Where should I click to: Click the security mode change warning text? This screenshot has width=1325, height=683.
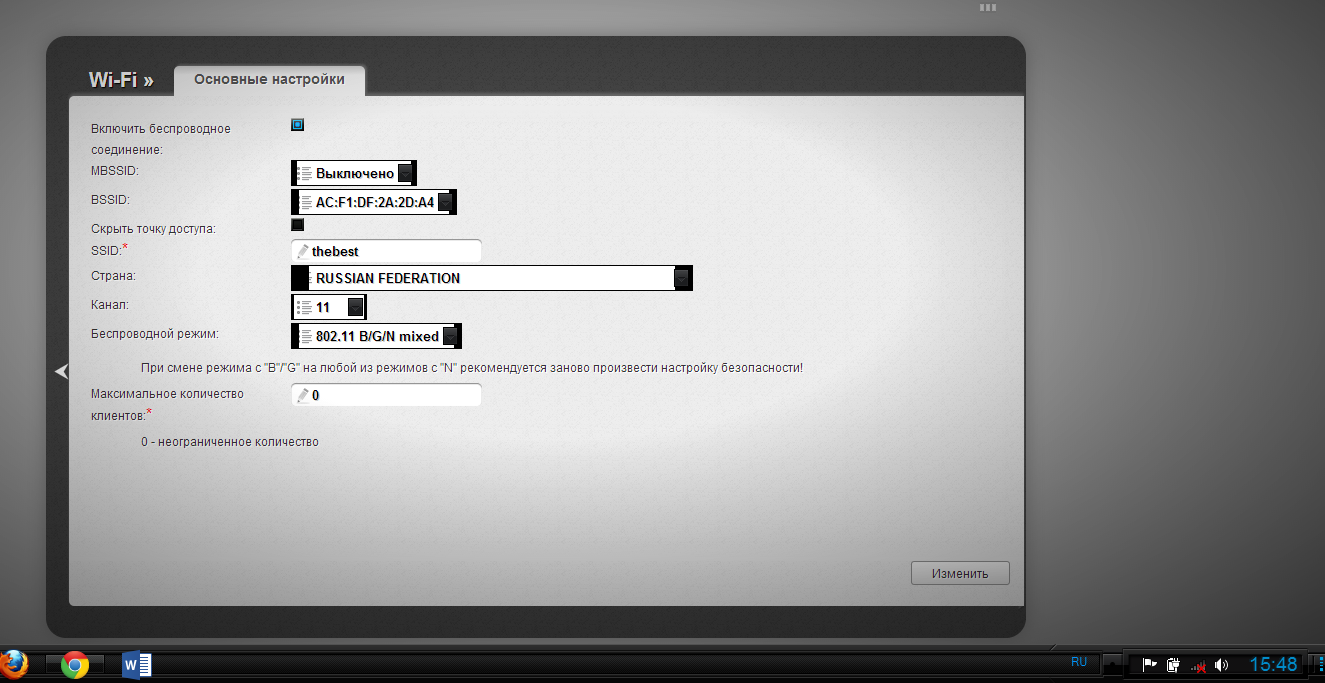point(472,368)
